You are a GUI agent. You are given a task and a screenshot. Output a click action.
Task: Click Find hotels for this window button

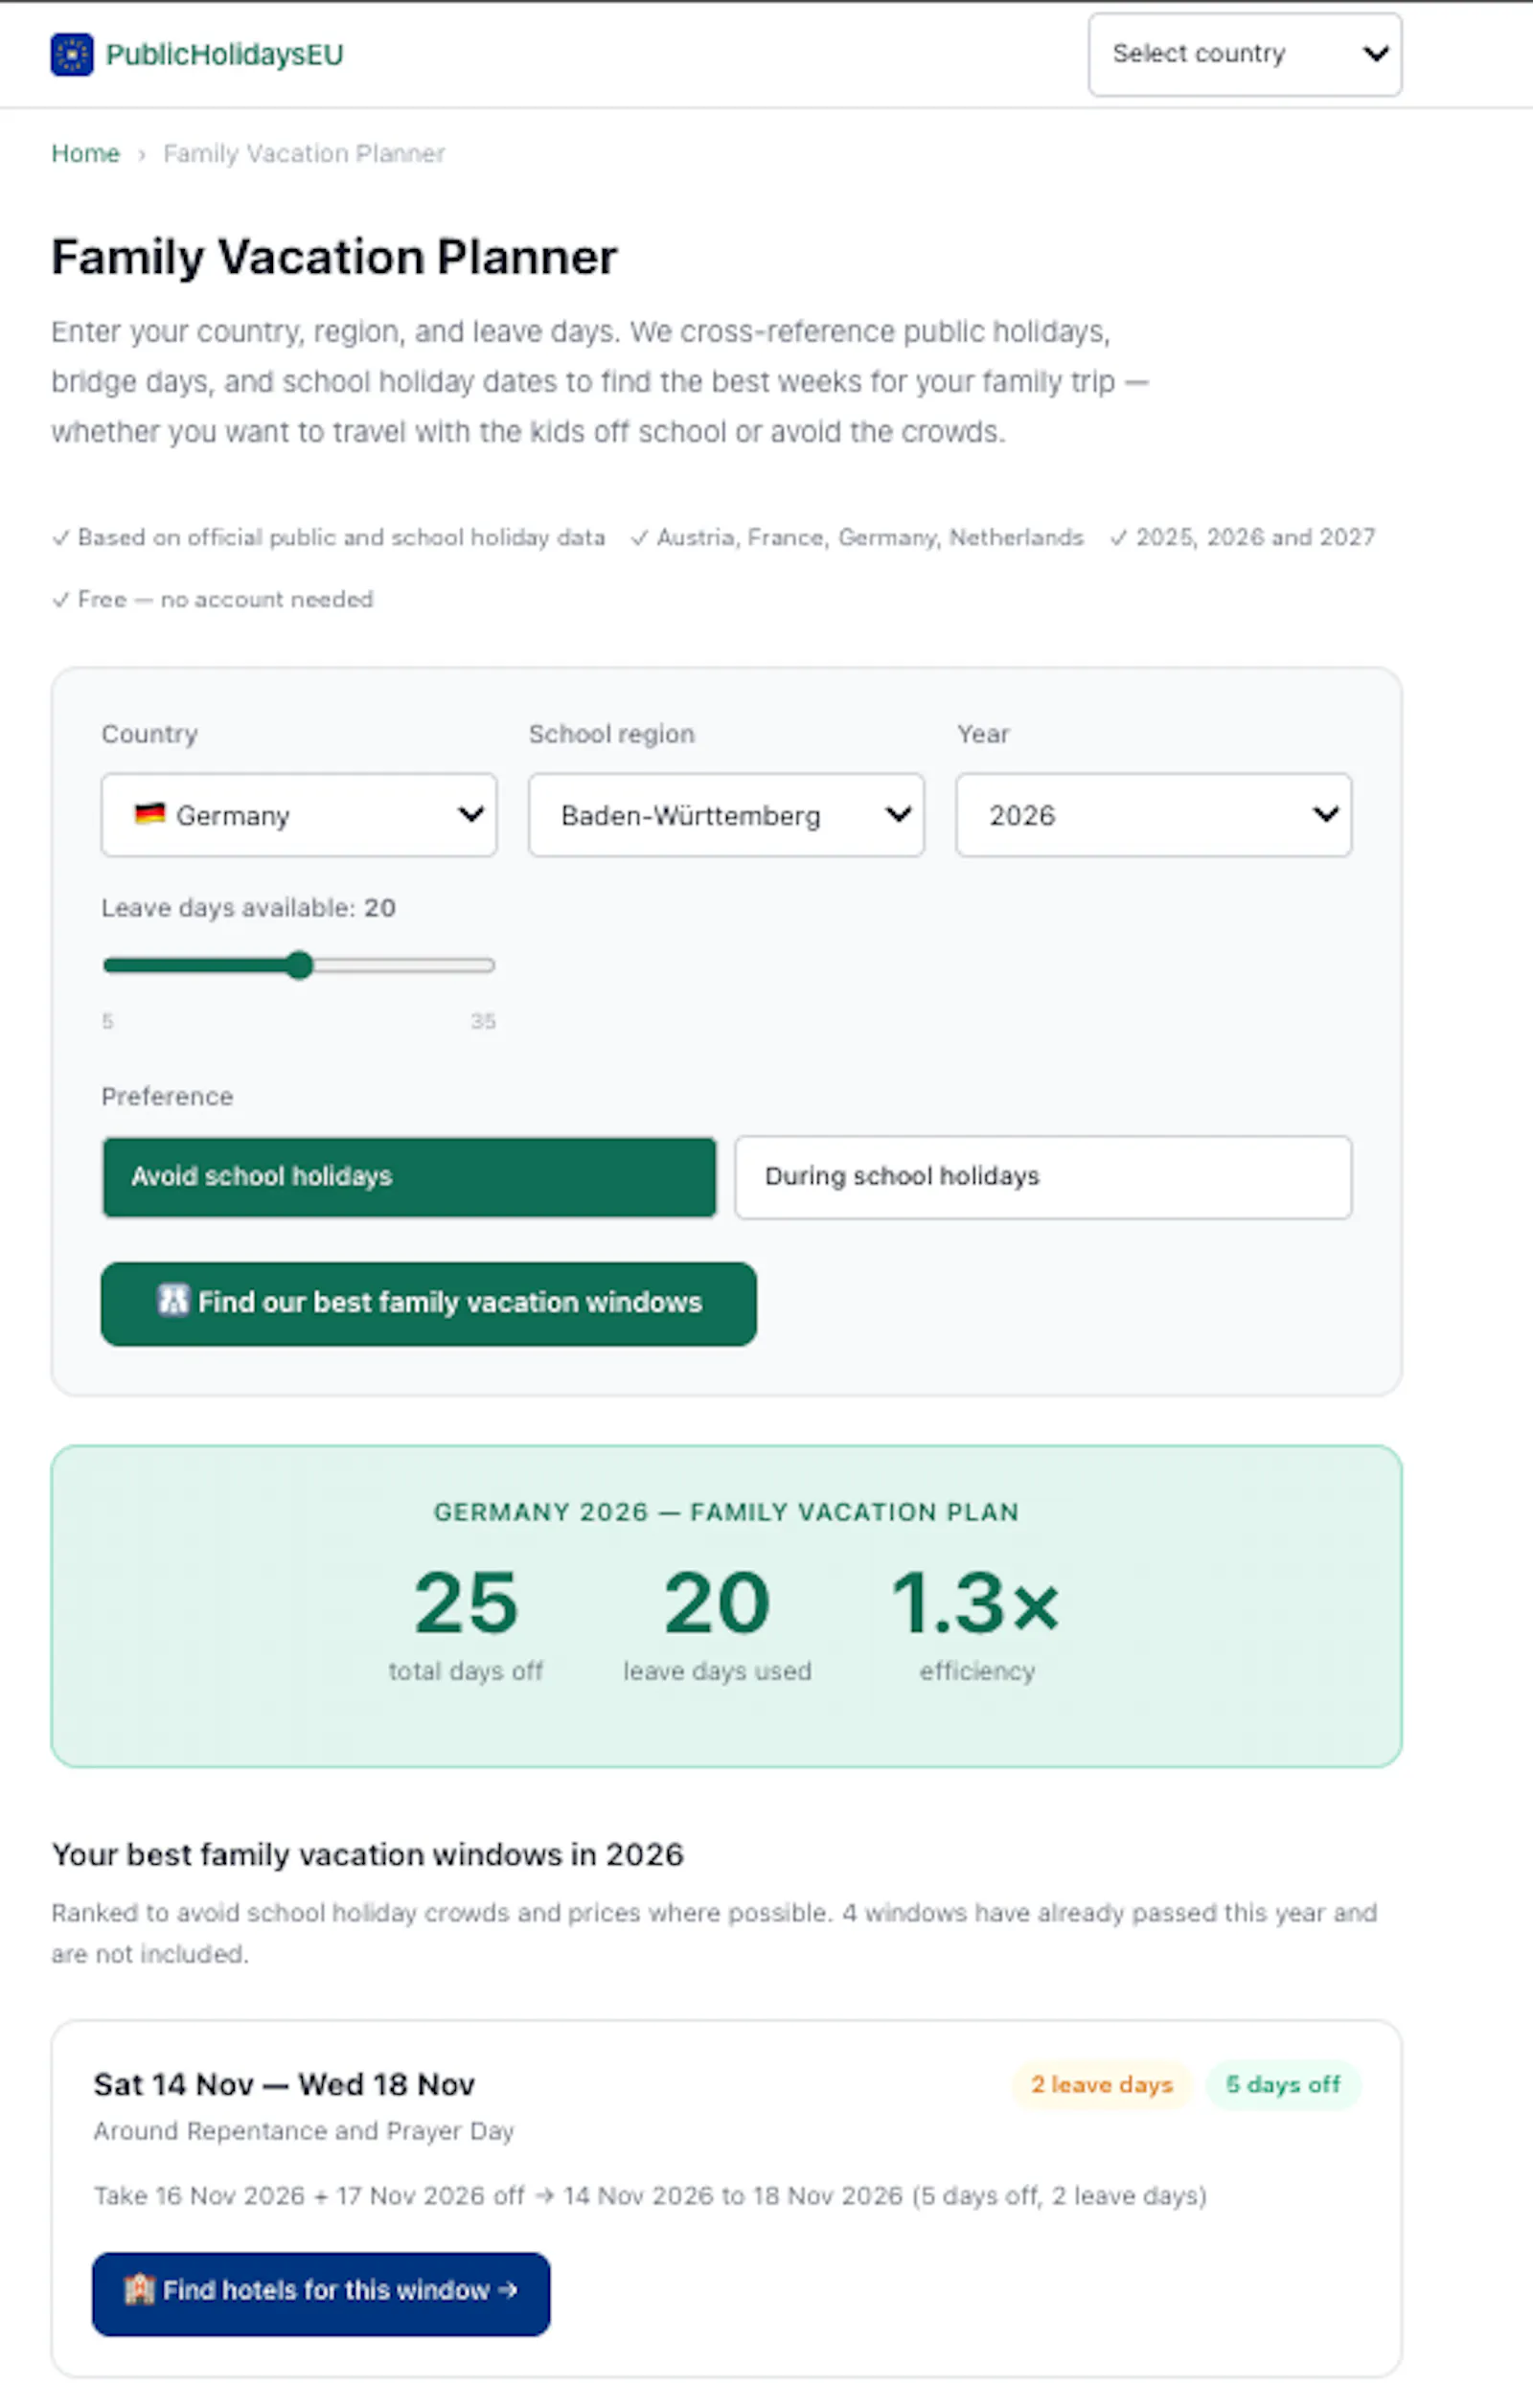click(x=321, y=2293)
